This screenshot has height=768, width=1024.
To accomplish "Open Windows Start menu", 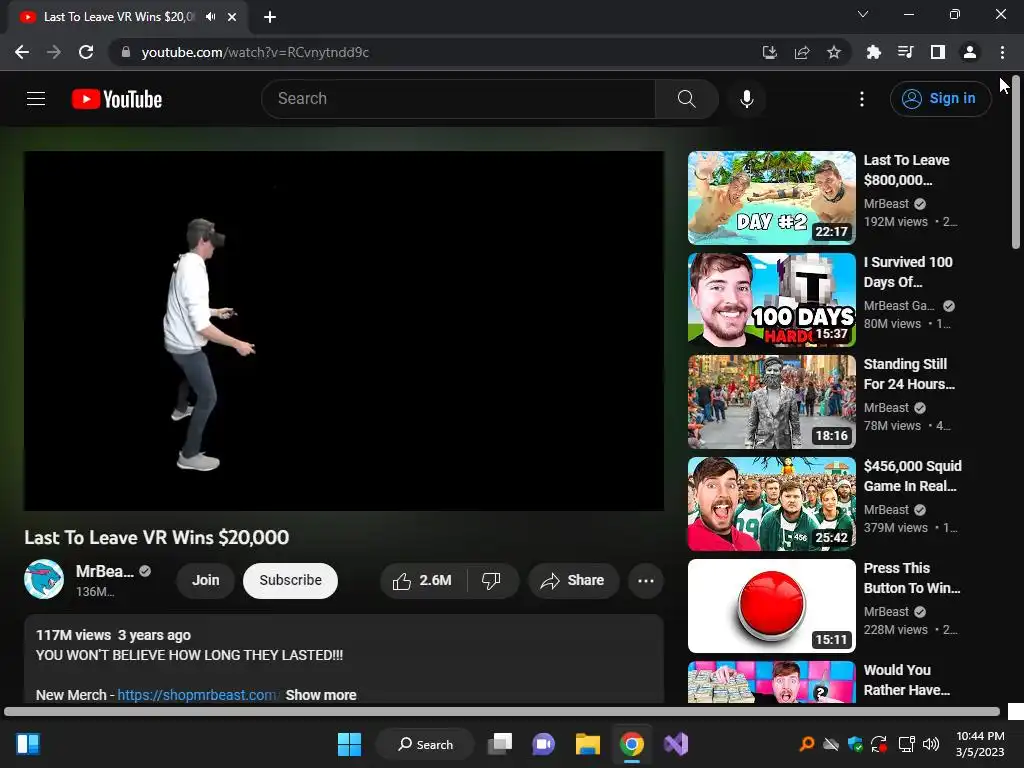I will [349, 744].
